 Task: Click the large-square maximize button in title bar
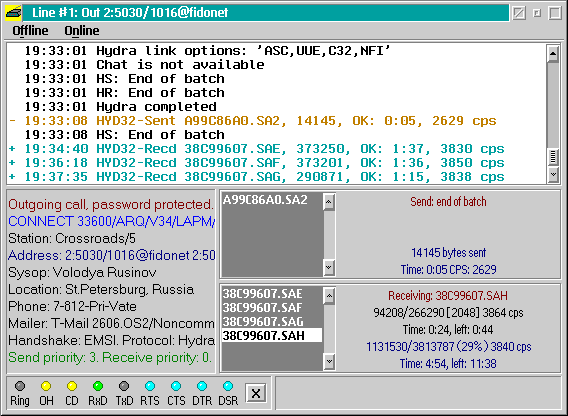click(x=555, y=13)
